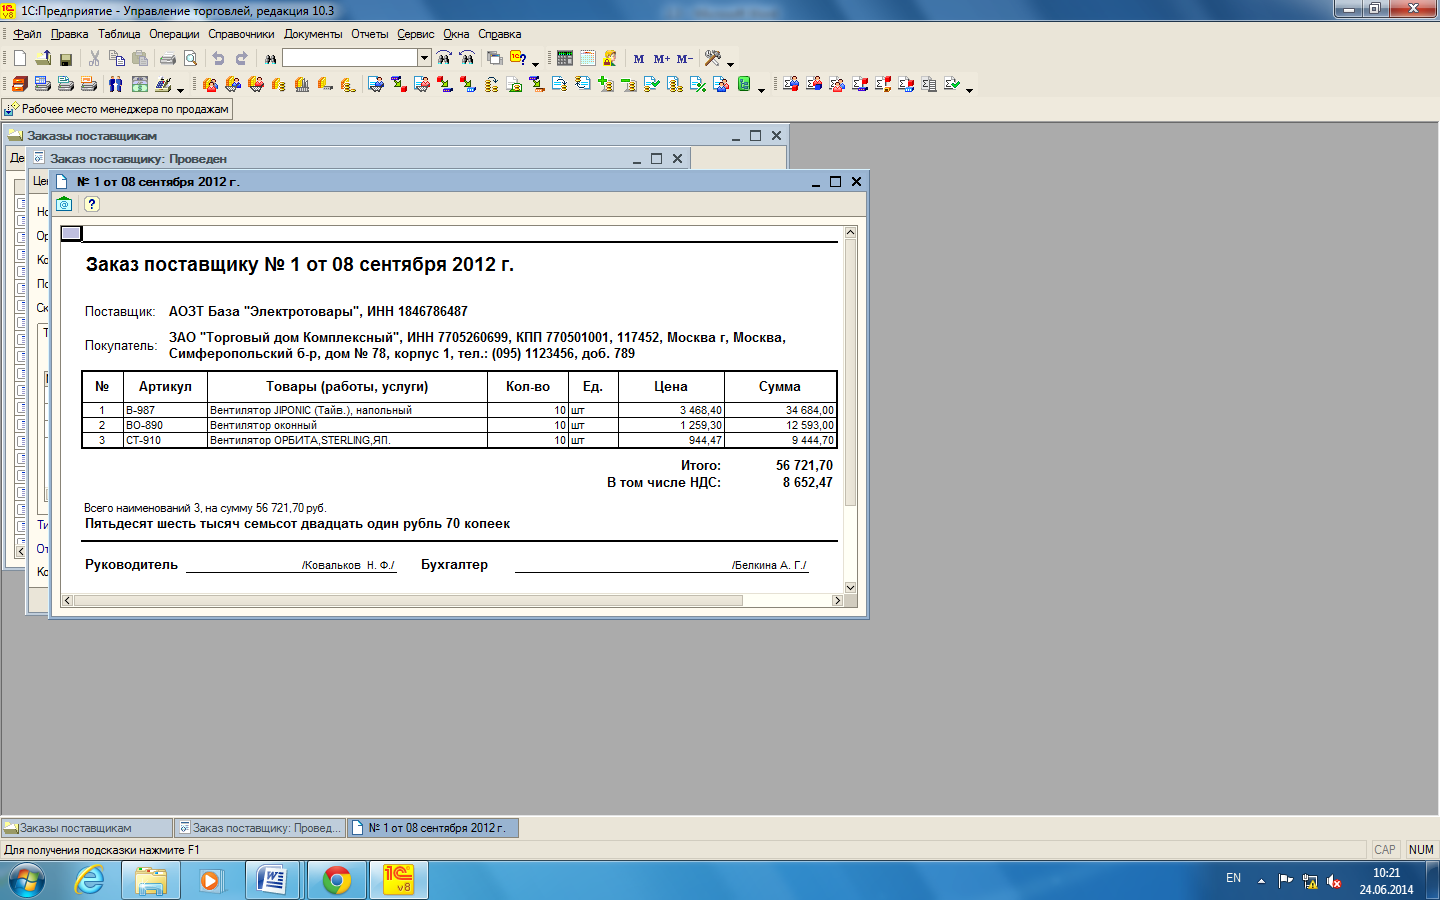Click the two people contractors icon
This screenshot has height=900, width=1440.
pos(116,84)
